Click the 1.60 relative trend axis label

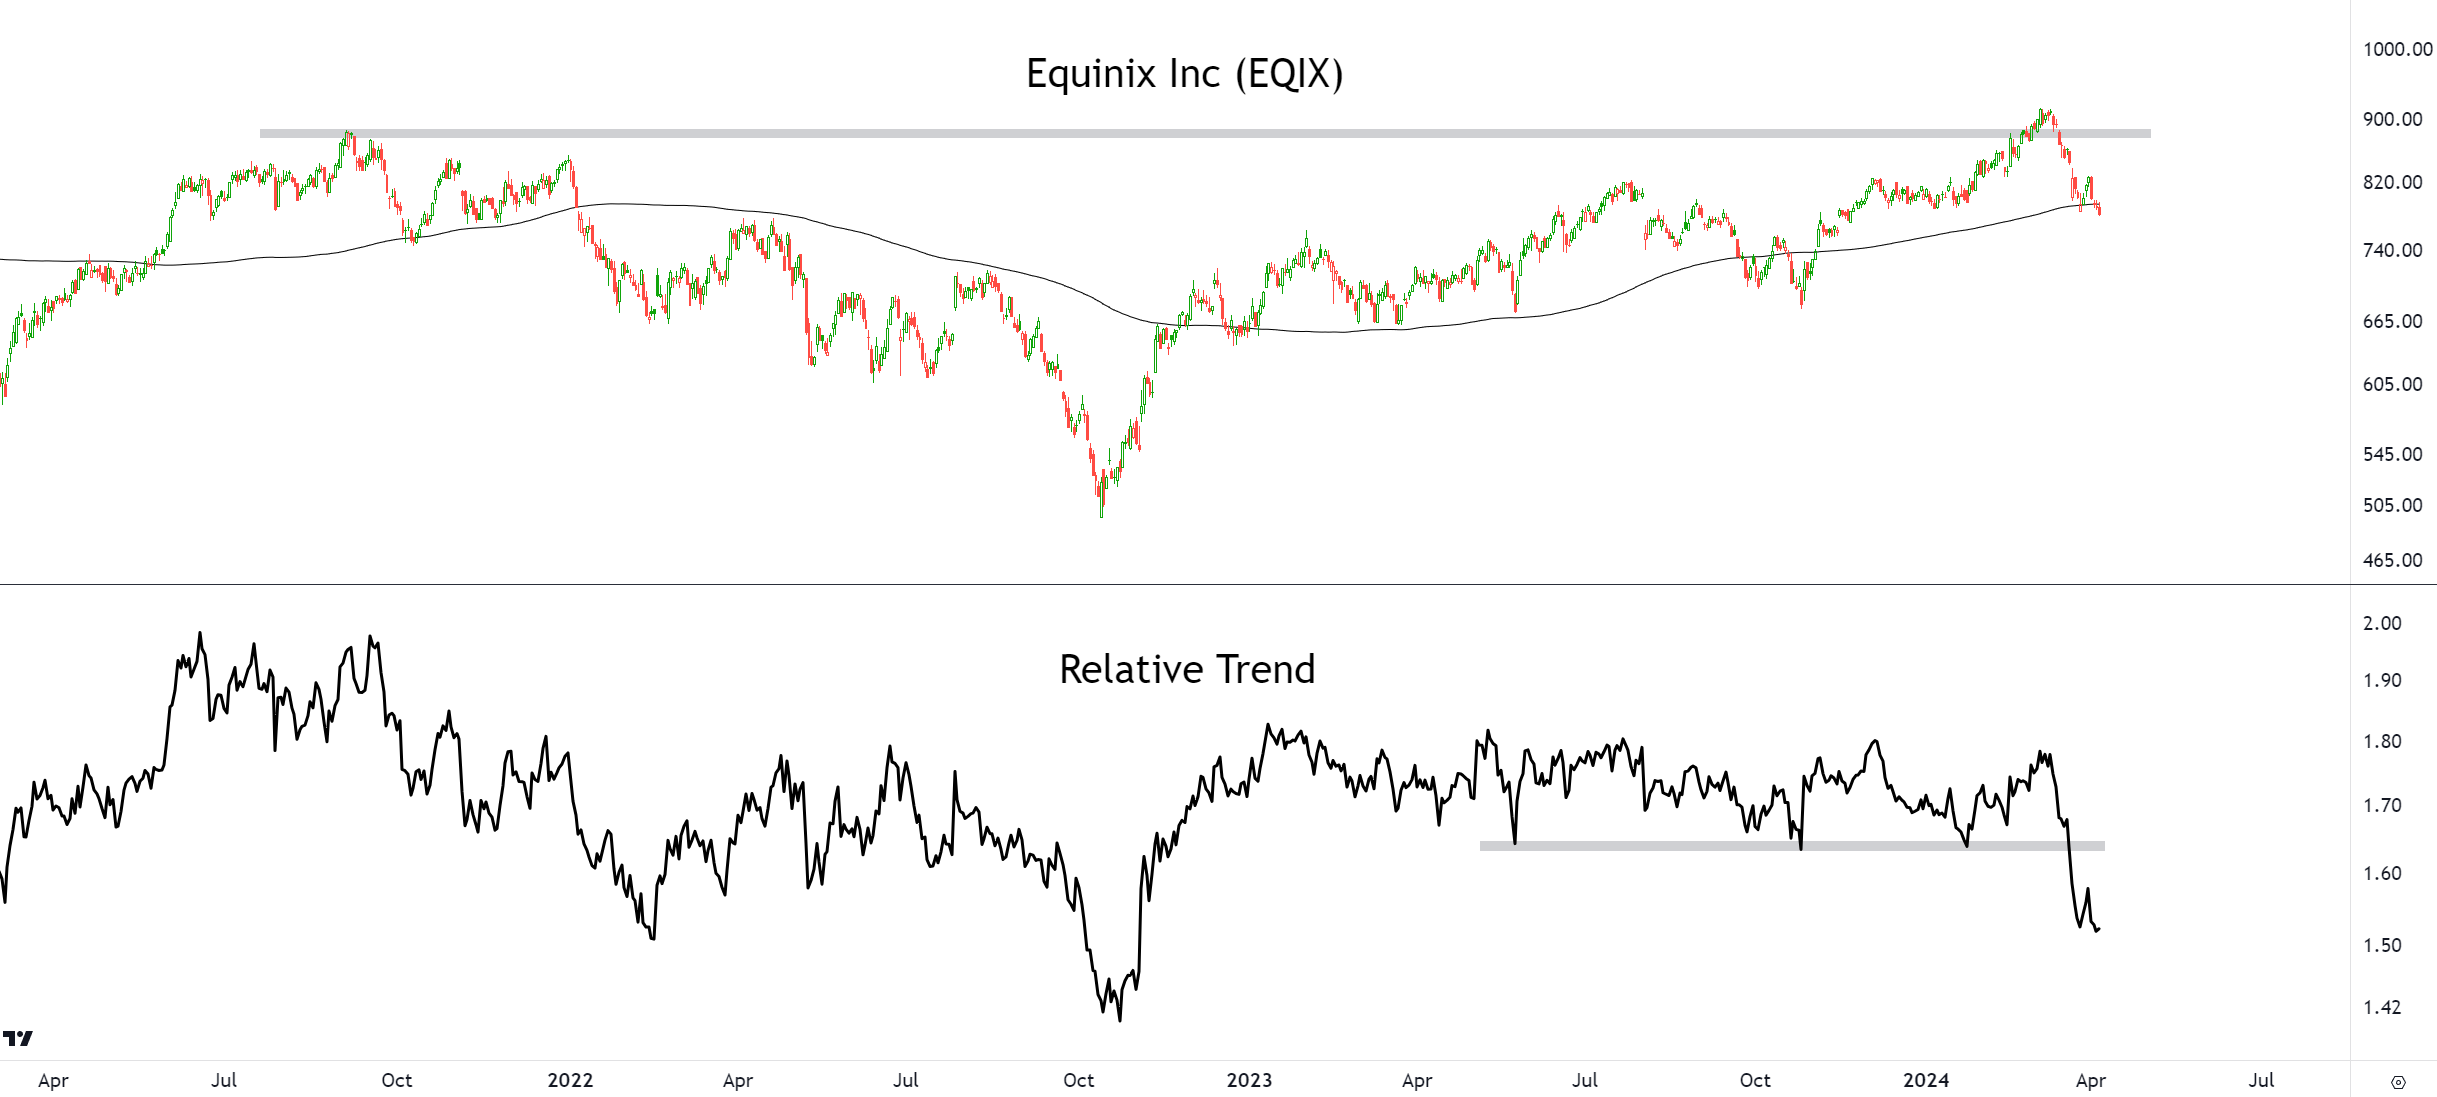tap(2382, 873)
